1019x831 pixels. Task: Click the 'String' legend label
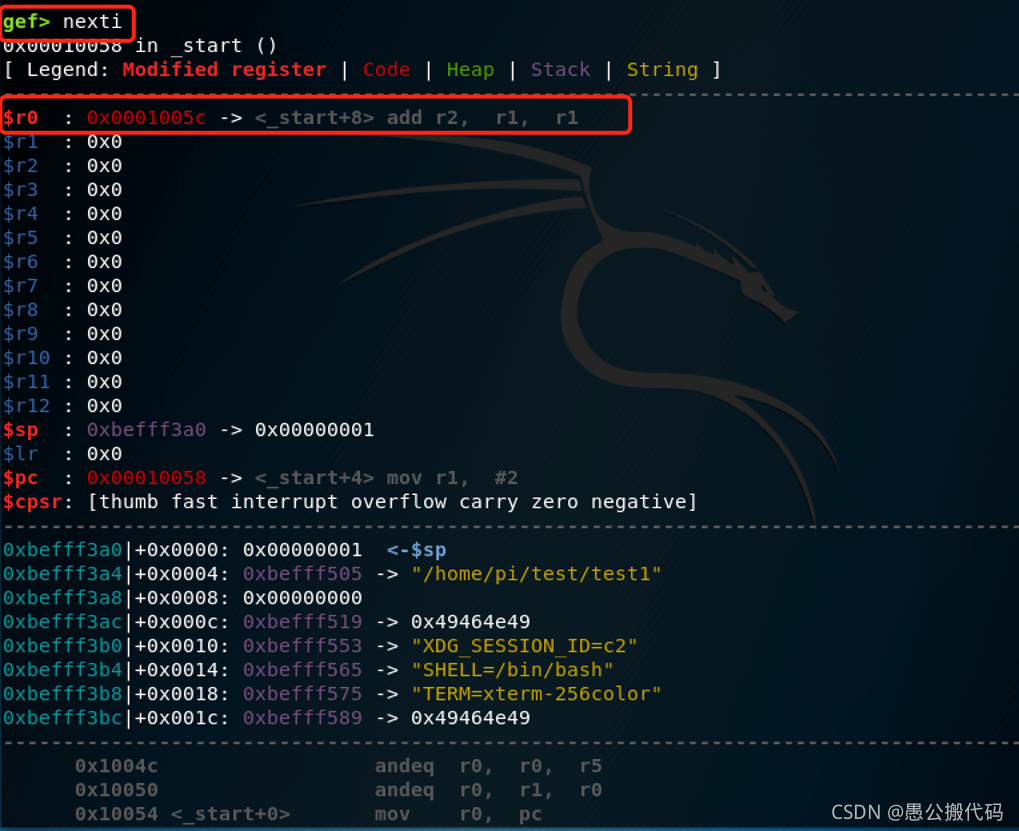click(662, 70)
